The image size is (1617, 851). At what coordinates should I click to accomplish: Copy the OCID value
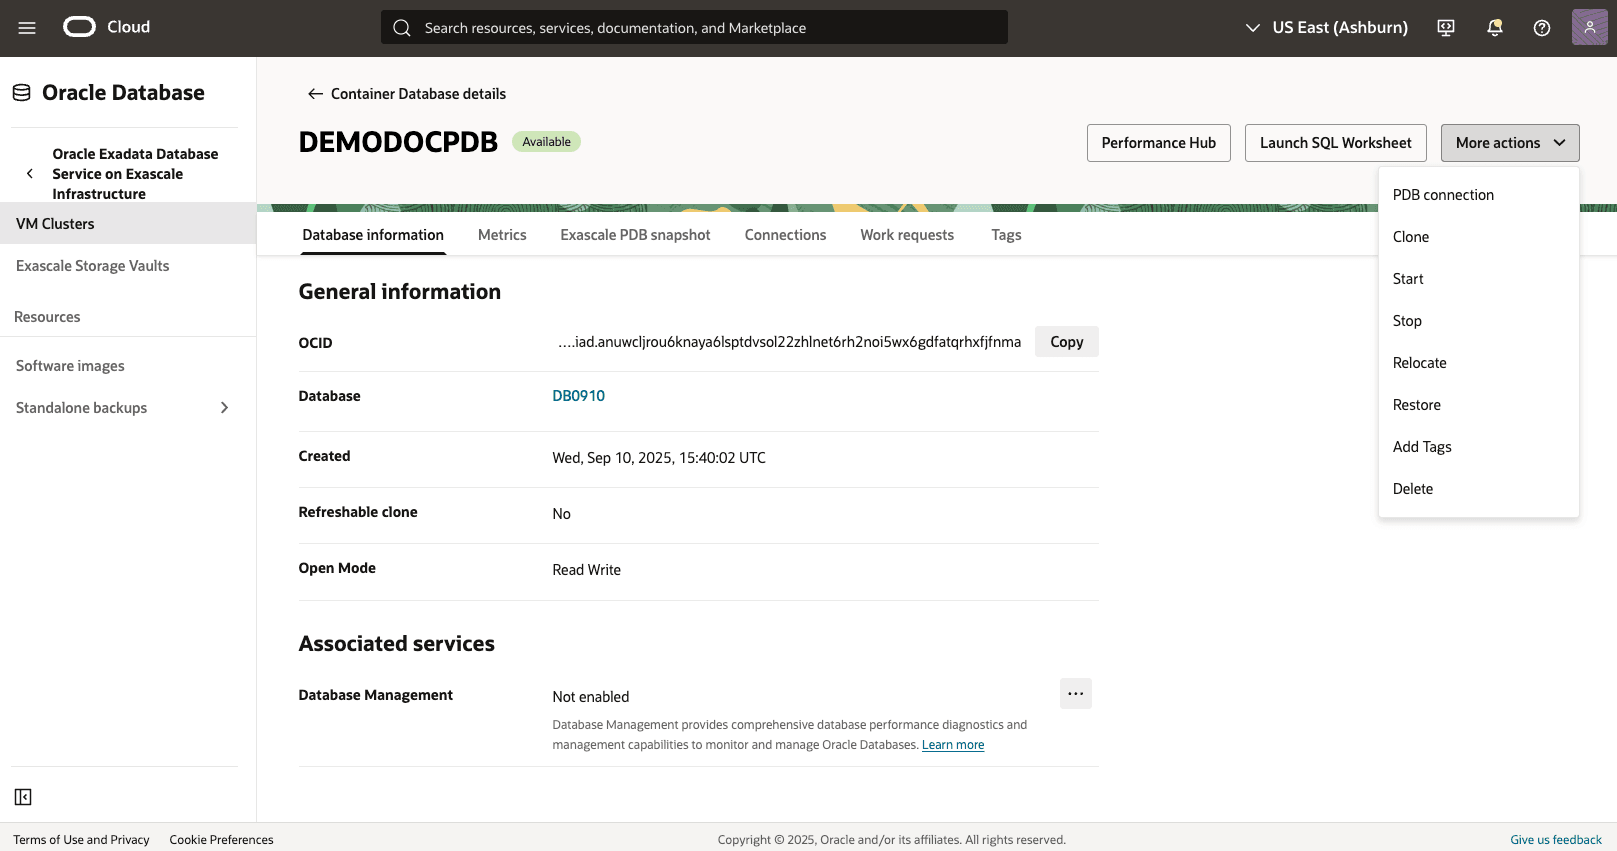1067,342
